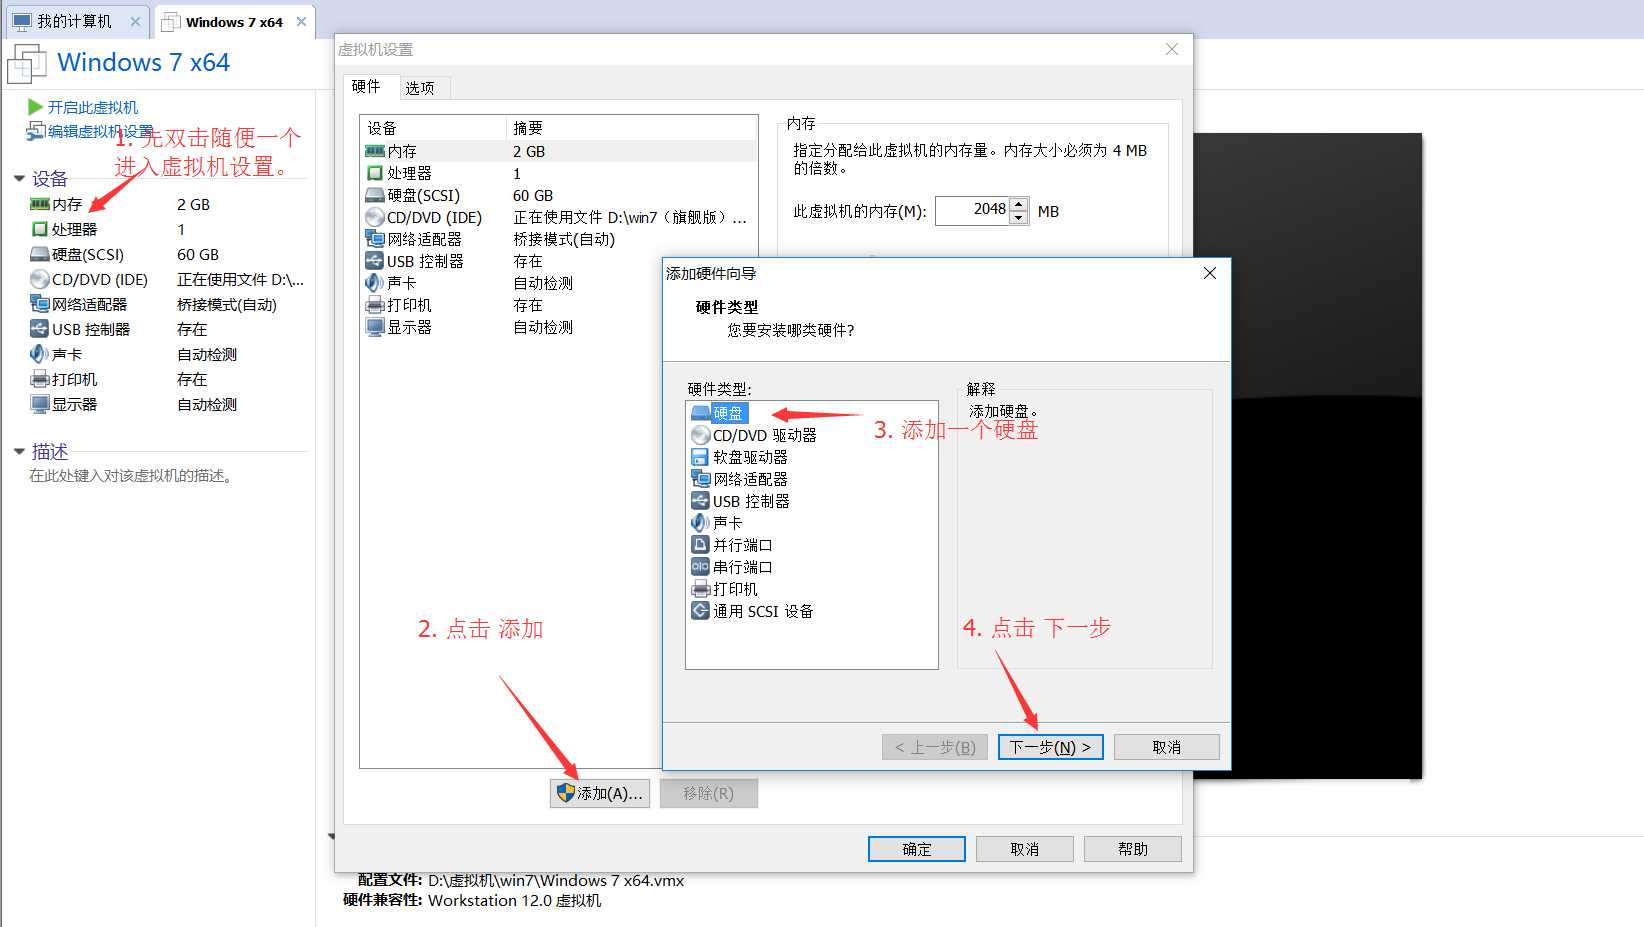The height and width of the screenshot is (927, 1644).
Task: Click the green power-on play icon
Action: point(35,107)
